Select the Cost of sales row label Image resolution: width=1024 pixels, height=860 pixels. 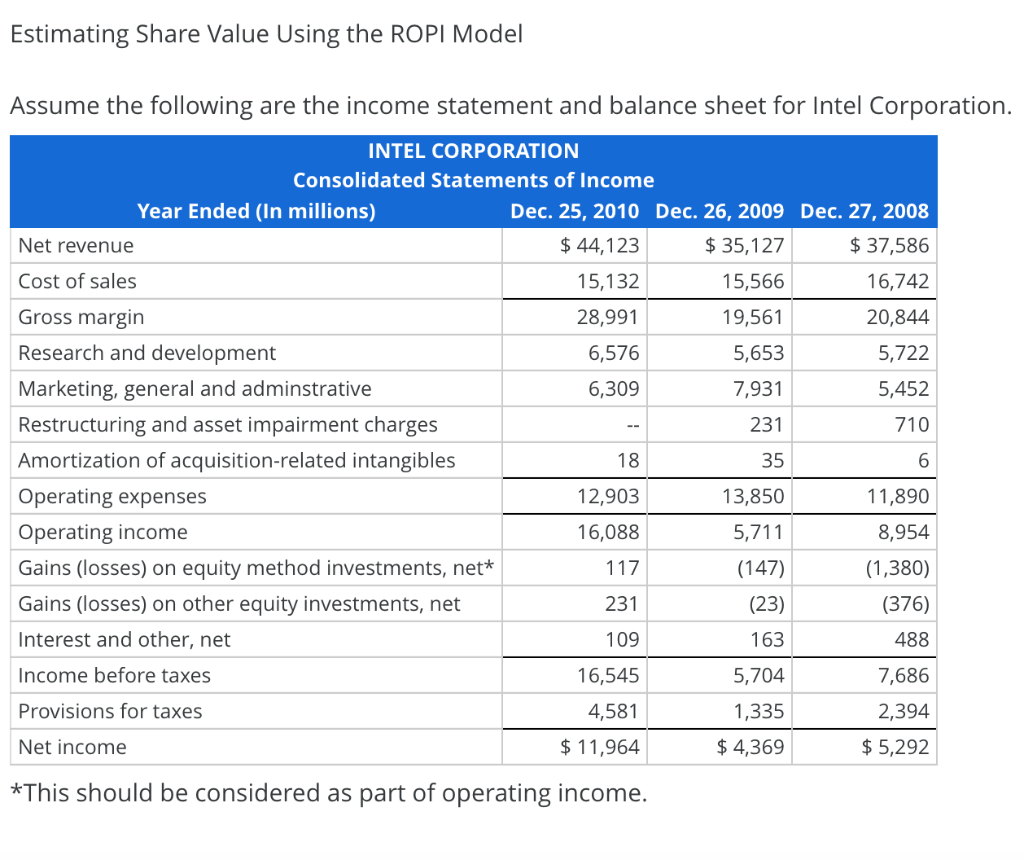77,281
